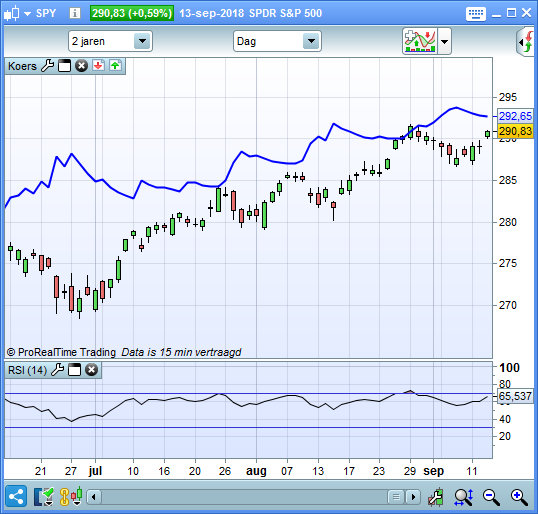Screen dimensions: 538x514
Task: Toggle the RSI (14) panel window icon
Action: point(74,370)
